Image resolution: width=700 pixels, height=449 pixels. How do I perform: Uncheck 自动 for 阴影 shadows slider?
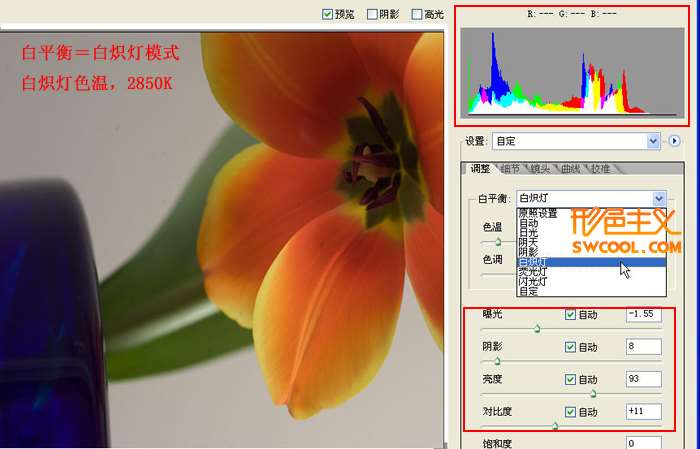pyautogui.click(x=570, y=347)
